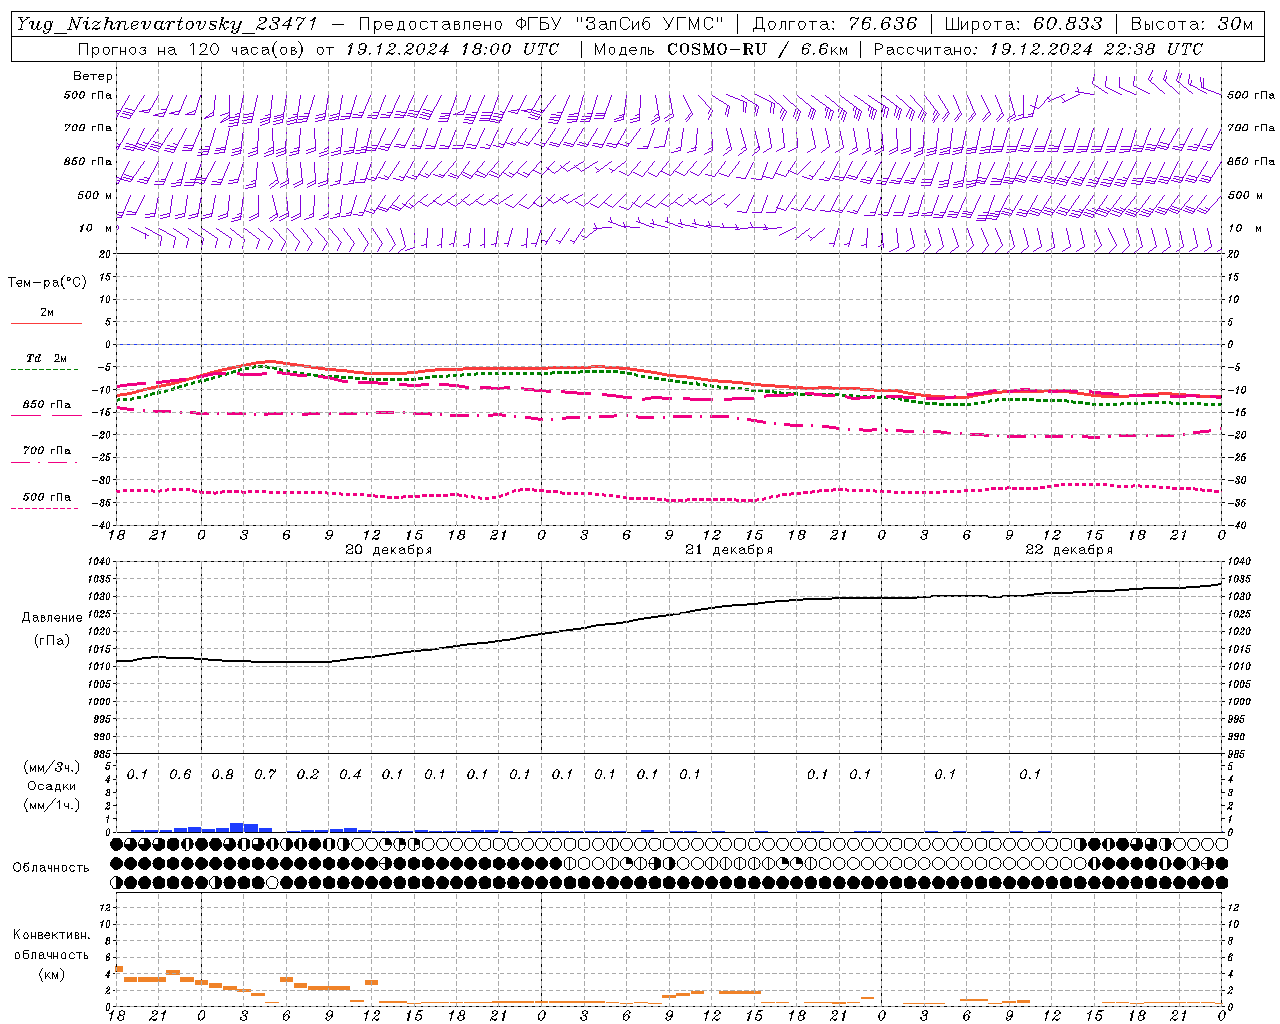Click the model name COSMO-RU / 6.6км
1280x1024 pixels.
[756, 49]
